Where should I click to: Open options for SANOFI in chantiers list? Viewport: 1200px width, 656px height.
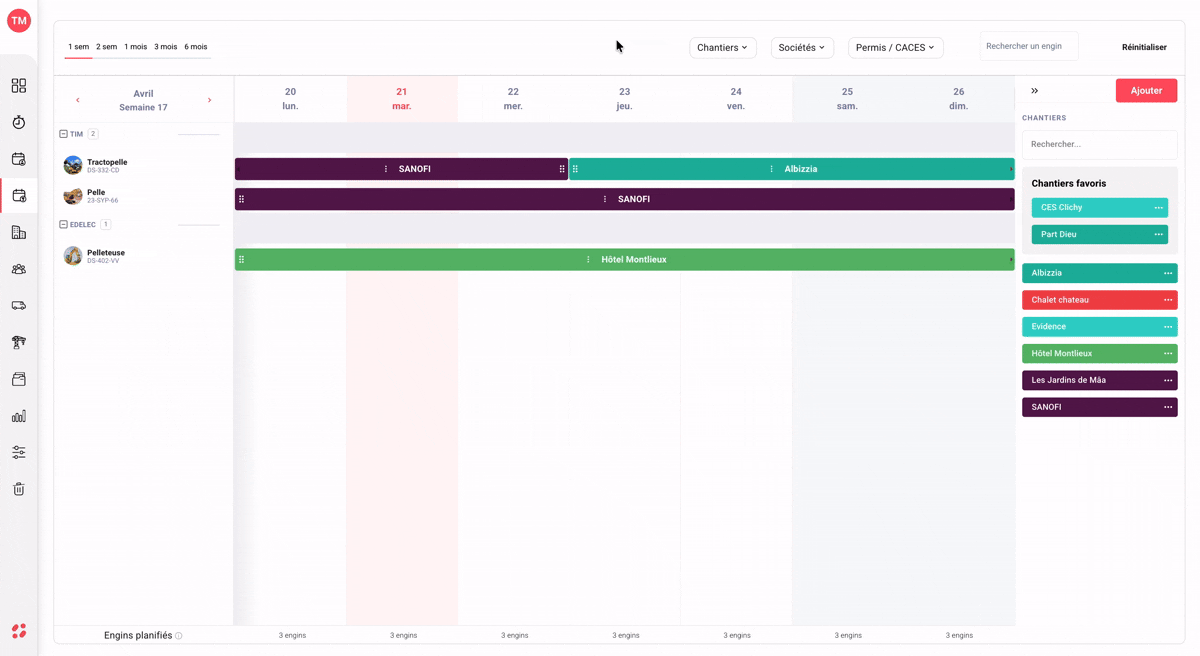(x=1167, y=407)
